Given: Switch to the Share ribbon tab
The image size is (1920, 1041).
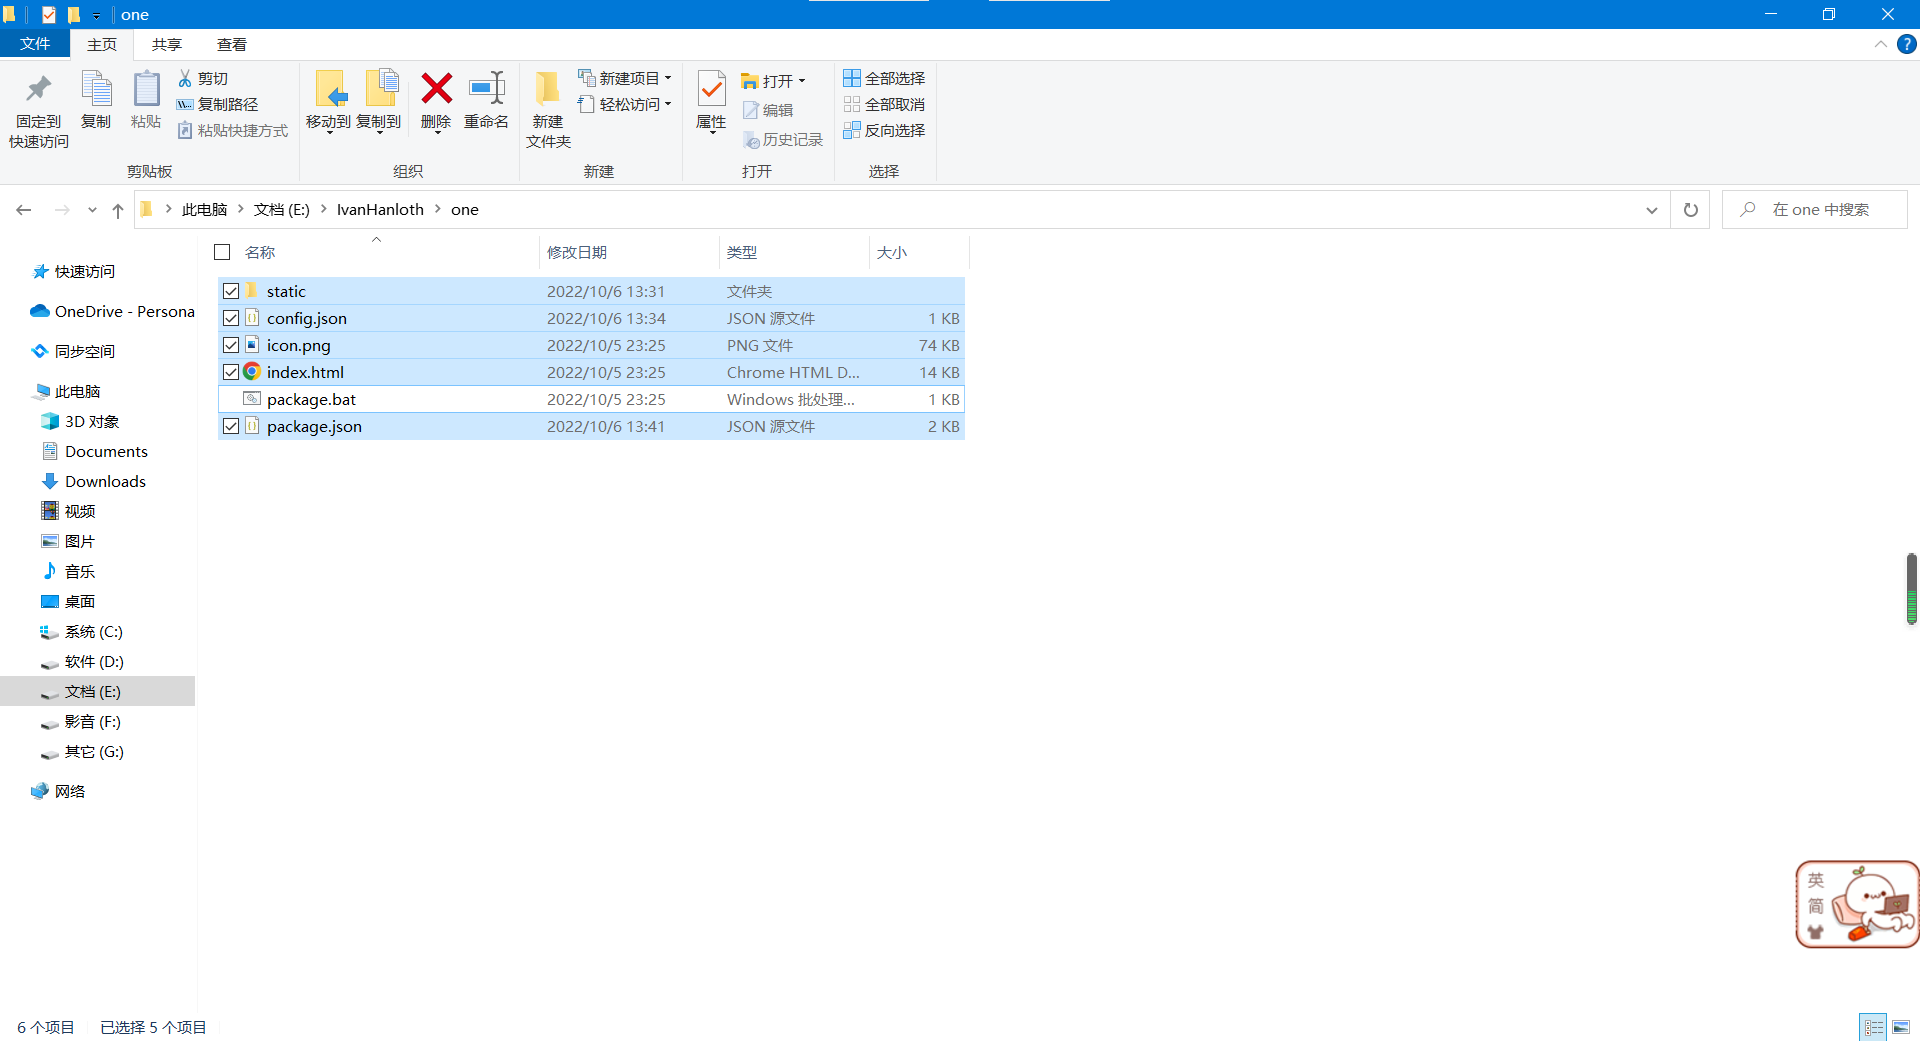Looking at the screenshot, I should pyautogui.click(x=167, y=45).
